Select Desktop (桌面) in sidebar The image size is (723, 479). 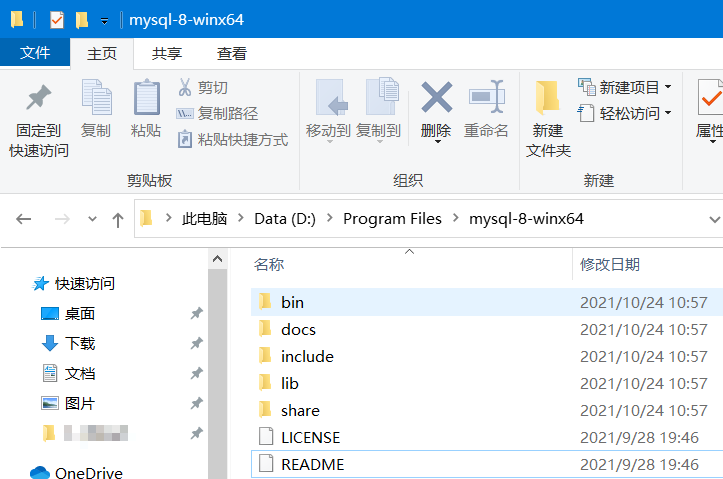[80, 313]
